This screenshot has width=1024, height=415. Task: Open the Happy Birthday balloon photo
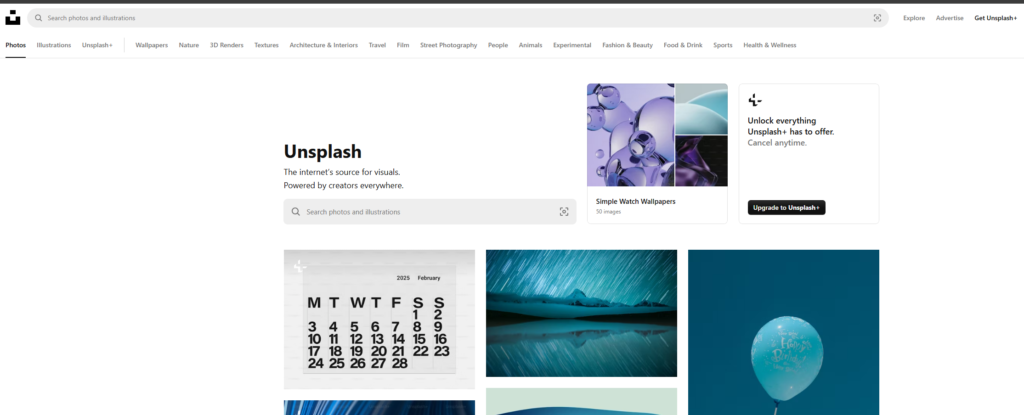click(x=784, y=332)
